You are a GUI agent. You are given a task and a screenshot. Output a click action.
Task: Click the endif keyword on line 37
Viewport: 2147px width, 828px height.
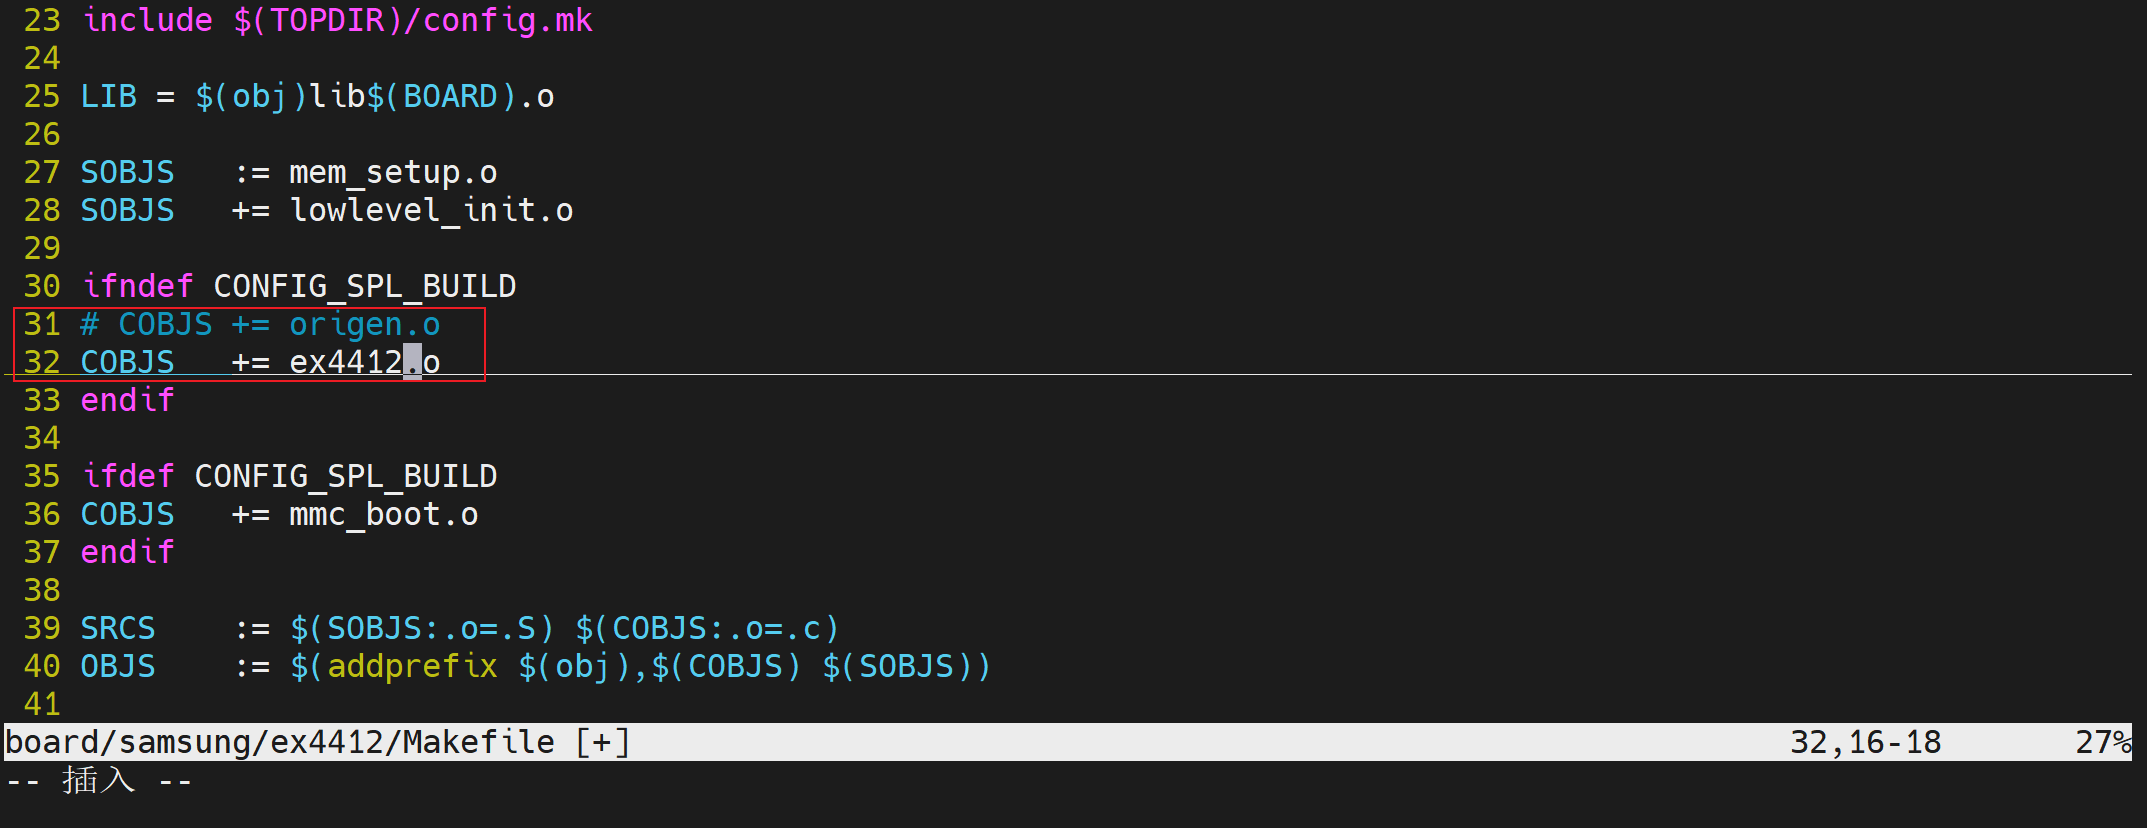coord(127,552)
